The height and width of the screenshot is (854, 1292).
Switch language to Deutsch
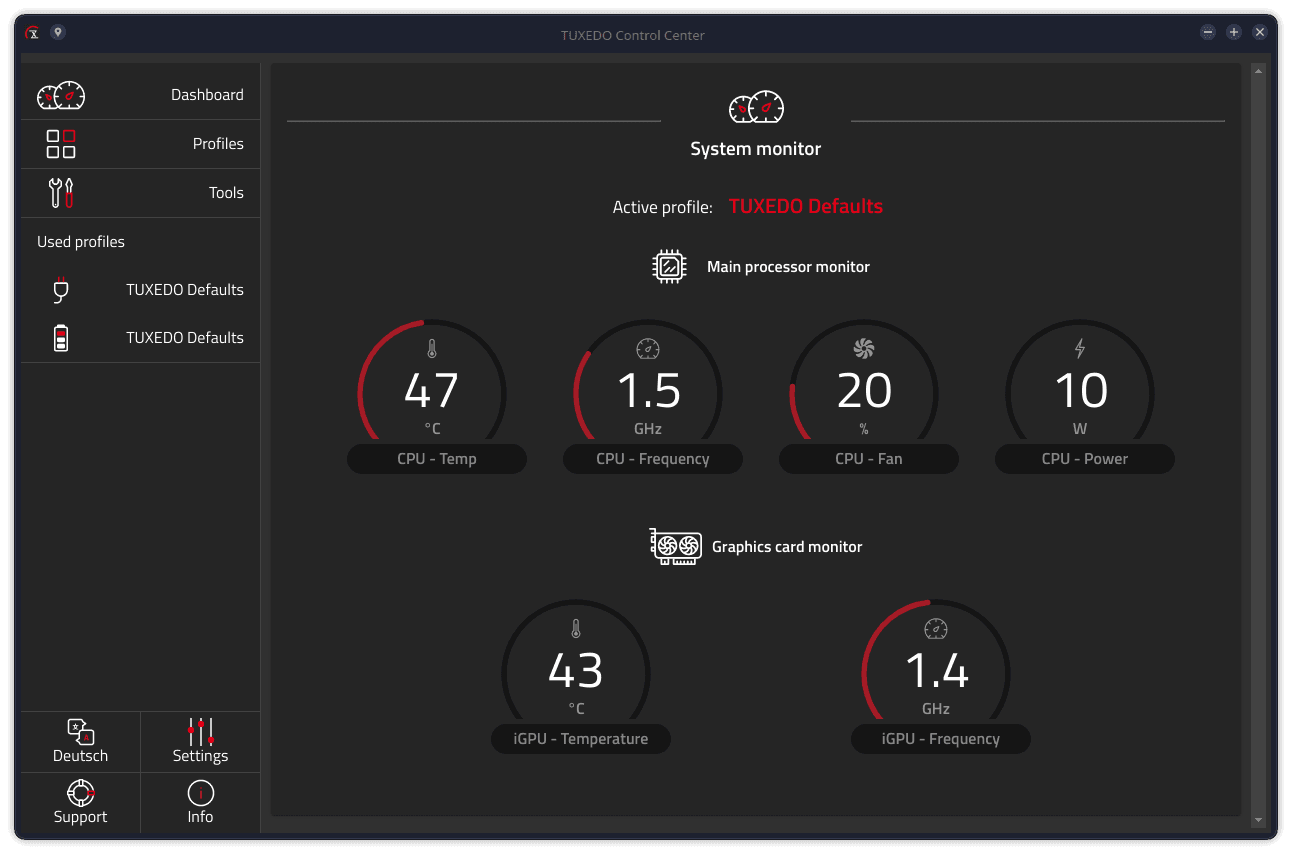[x=80, y=742]
